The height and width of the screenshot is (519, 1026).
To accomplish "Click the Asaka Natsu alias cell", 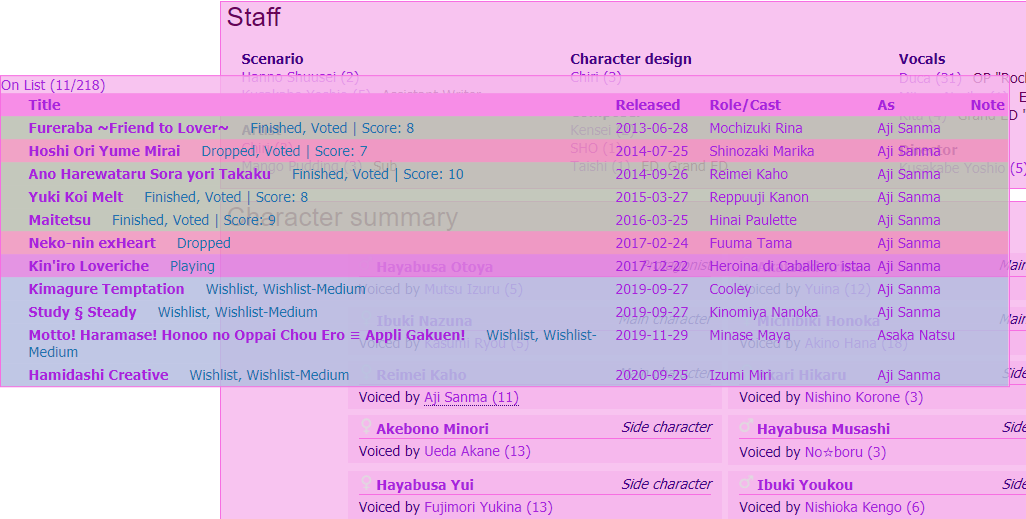I will [x=916, y=335].
